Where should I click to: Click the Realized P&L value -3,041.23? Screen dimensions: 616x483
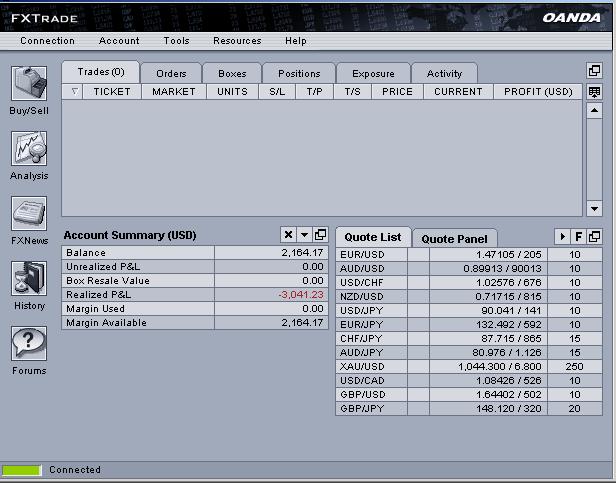(x=301, y=295)
